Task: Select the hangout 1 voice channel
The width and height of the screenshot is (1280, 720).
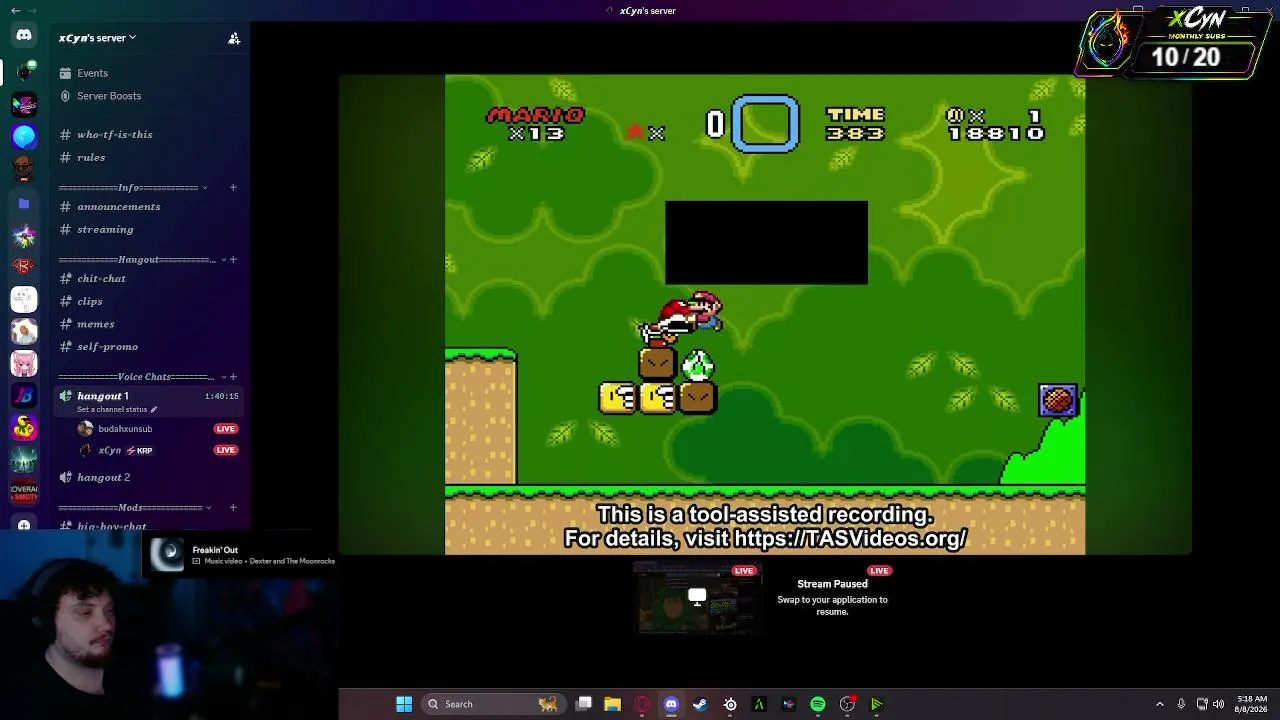Action: tap(150, 401)
